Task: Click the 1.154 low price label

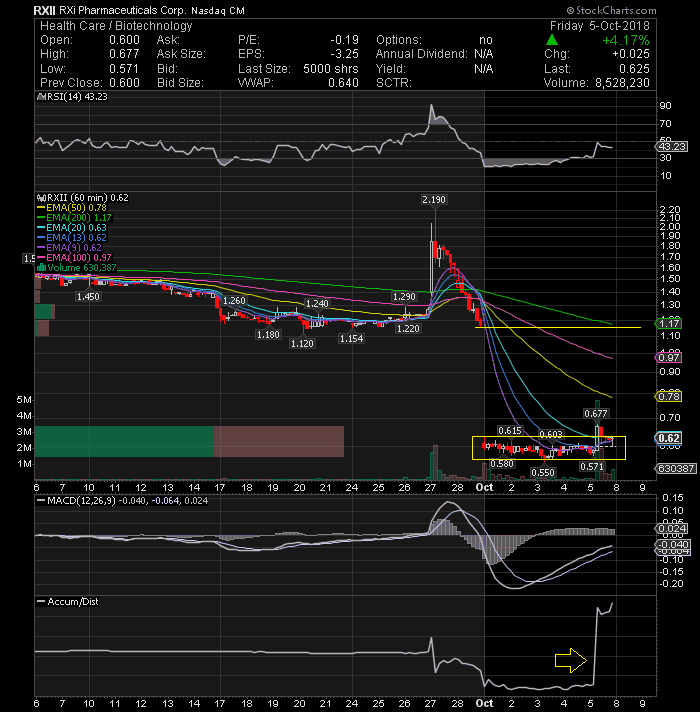Action: tap(351, 339)
